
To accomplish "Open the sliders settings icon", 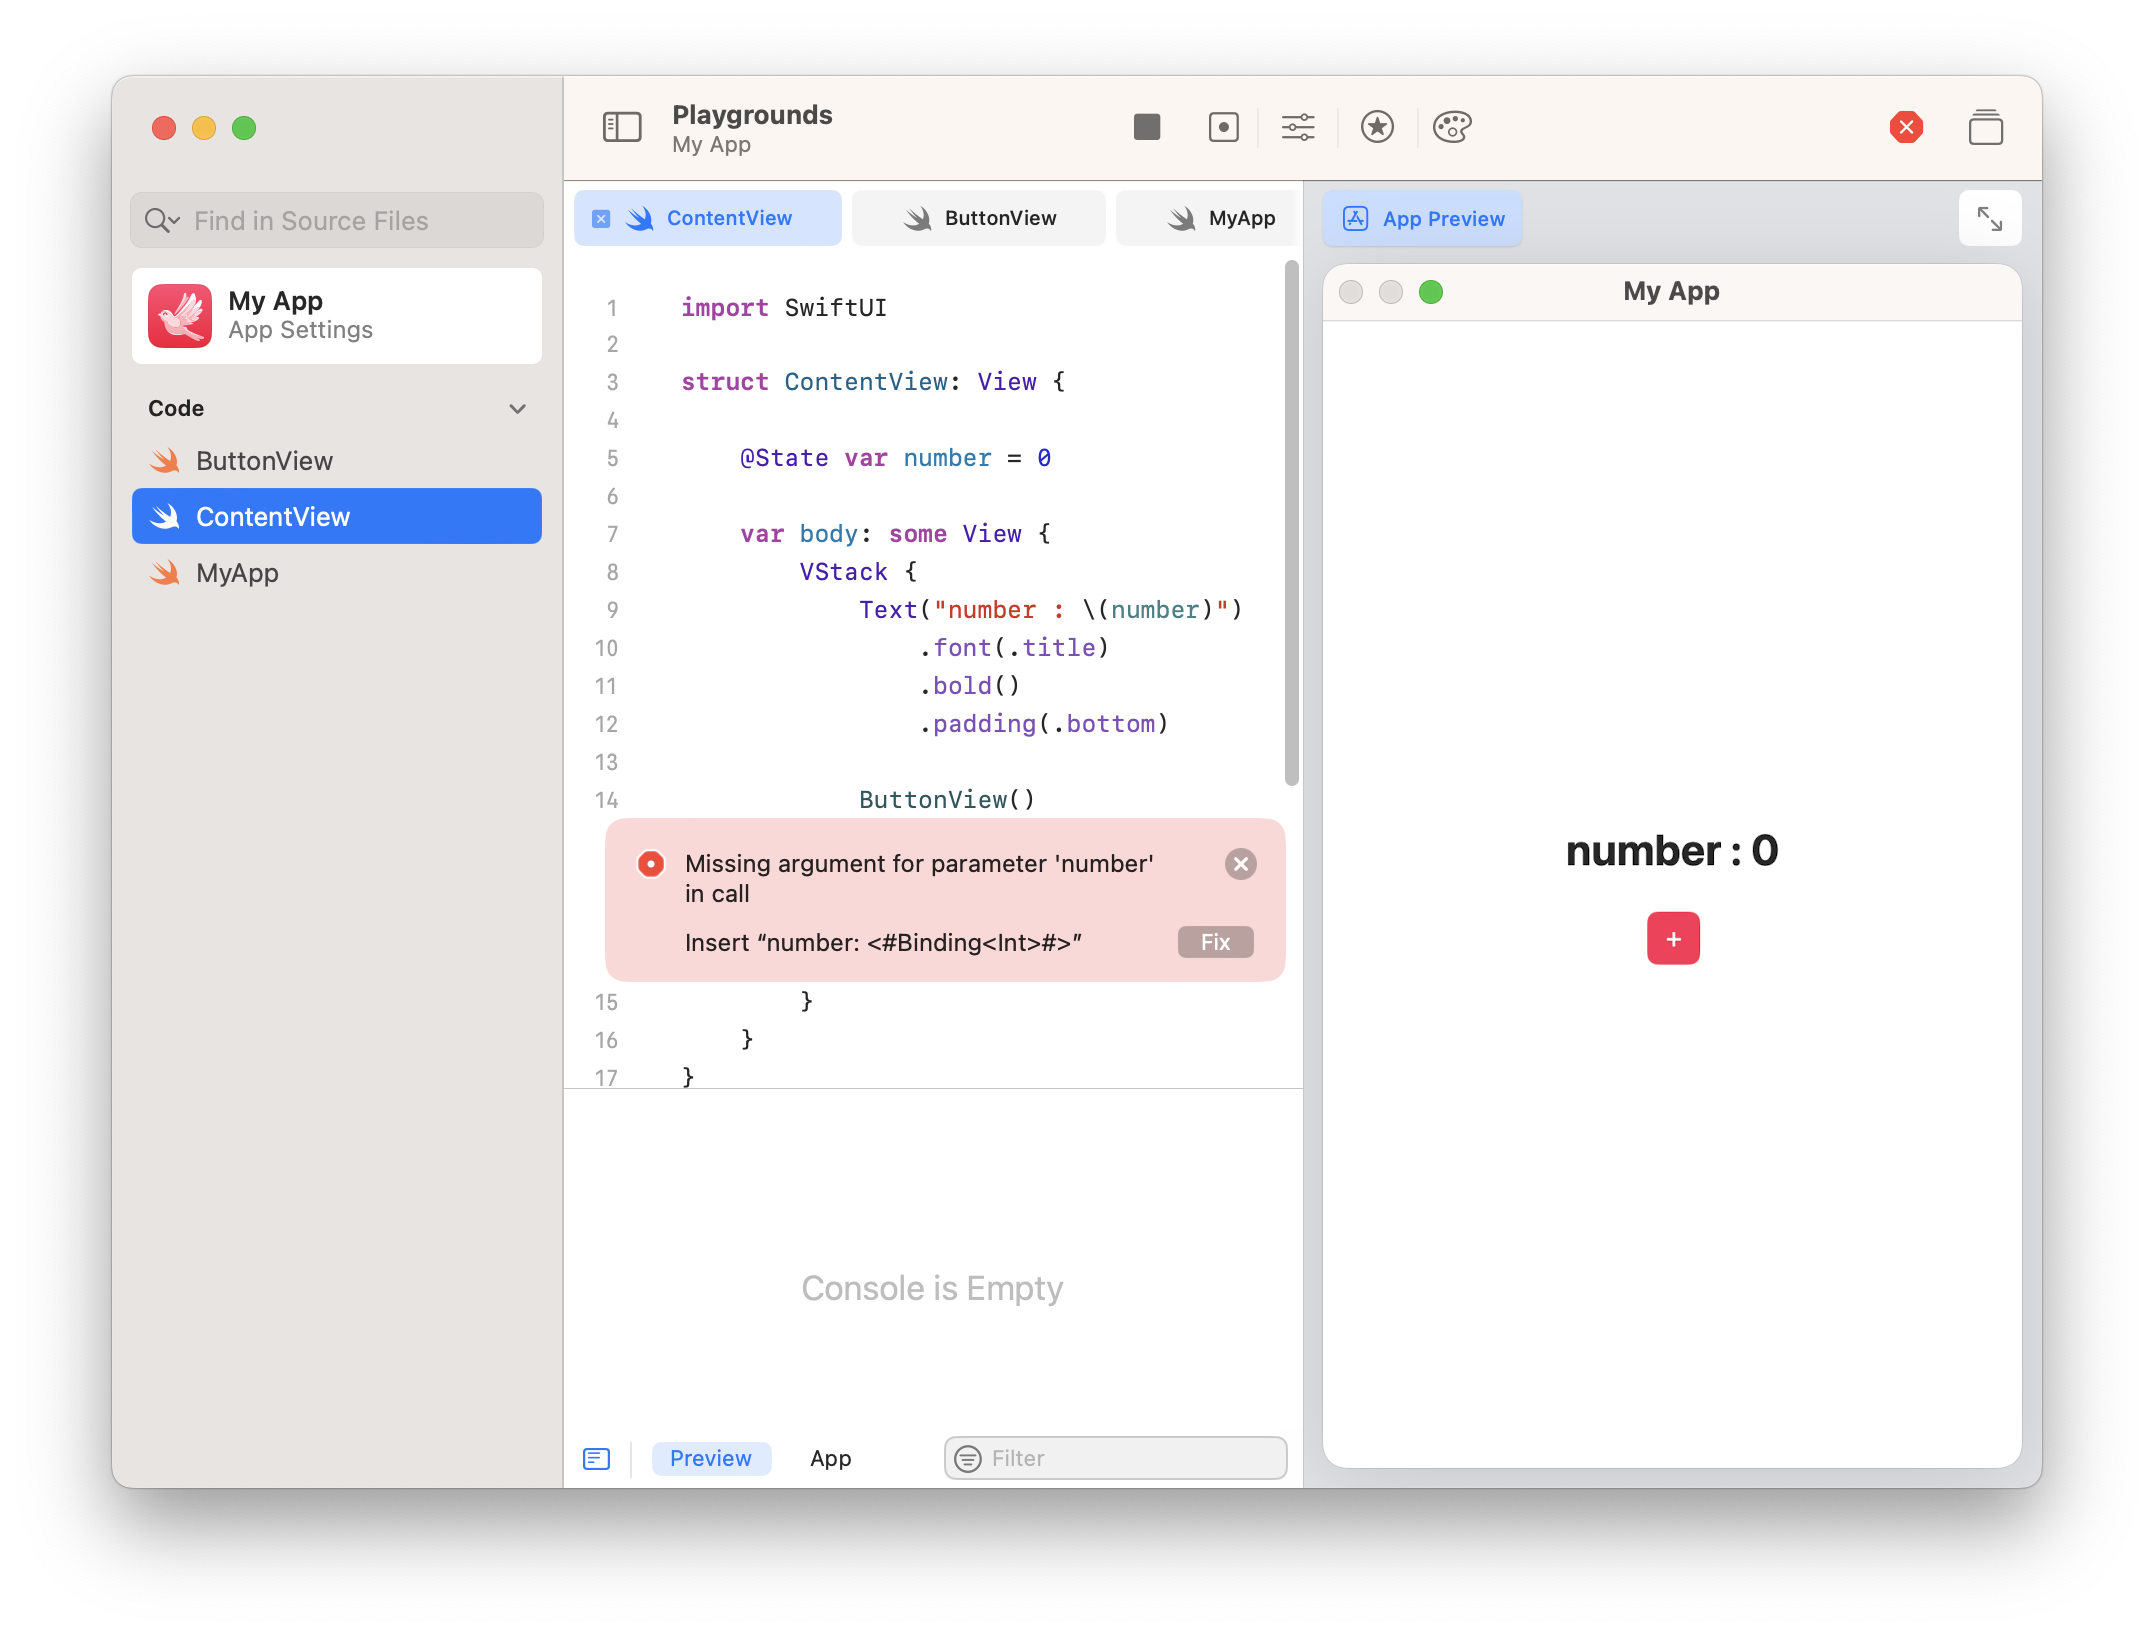I will pos(1297,127).
